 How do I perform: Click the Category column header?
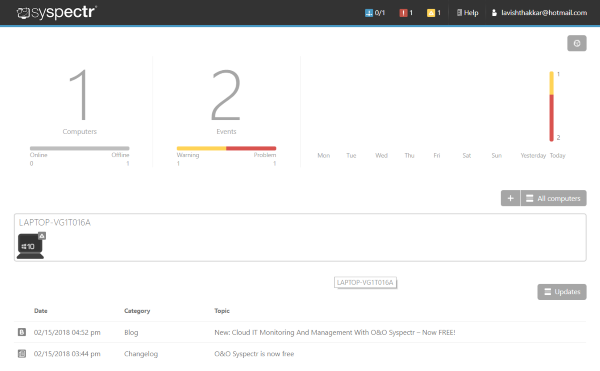pos(137,311)
